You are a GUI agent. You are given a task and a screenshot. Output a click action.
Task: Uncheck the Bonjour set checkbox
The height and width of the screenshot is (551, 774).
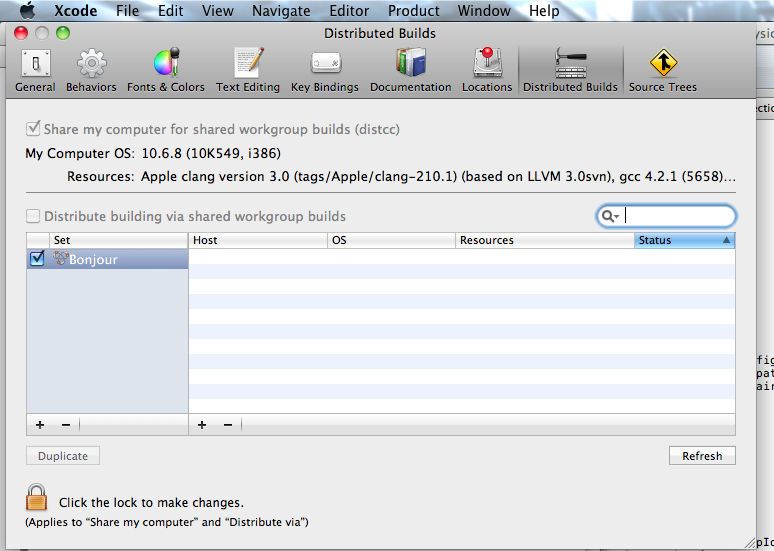pyautogui.click(x=37, y=258)
